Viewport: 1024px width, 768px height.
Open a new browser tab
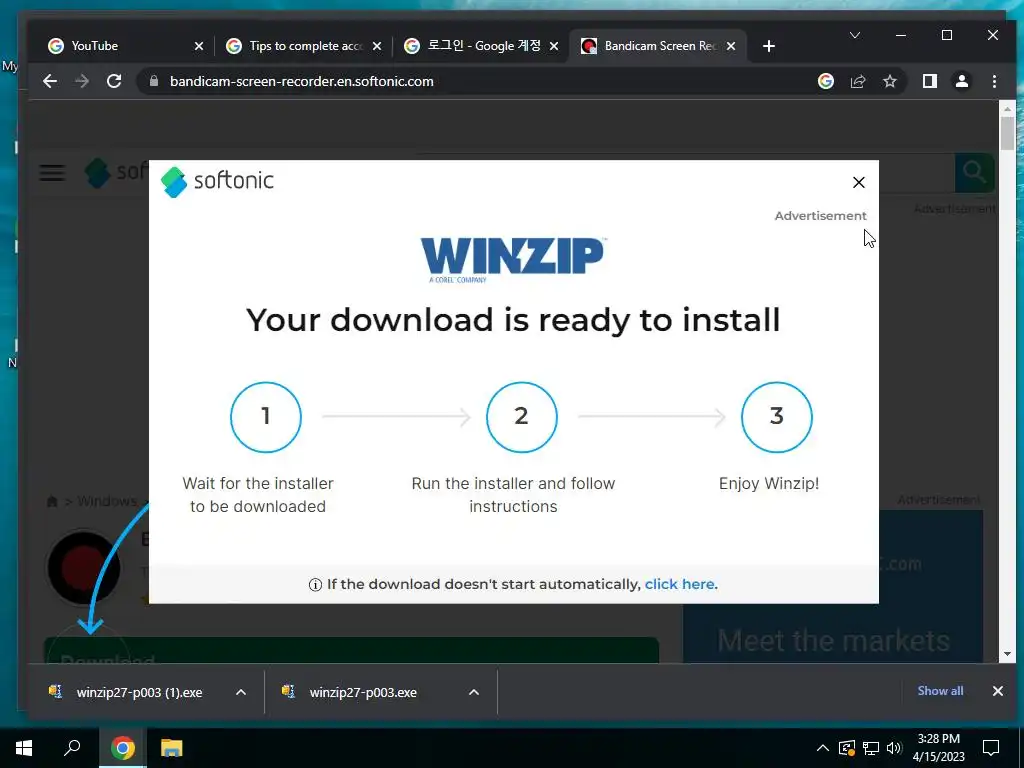click(x=769, y=46)
